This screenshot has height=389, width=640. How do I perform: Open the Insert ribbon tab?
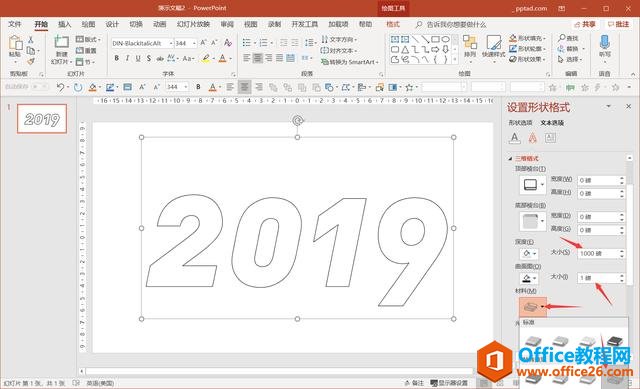pos(64,24)
